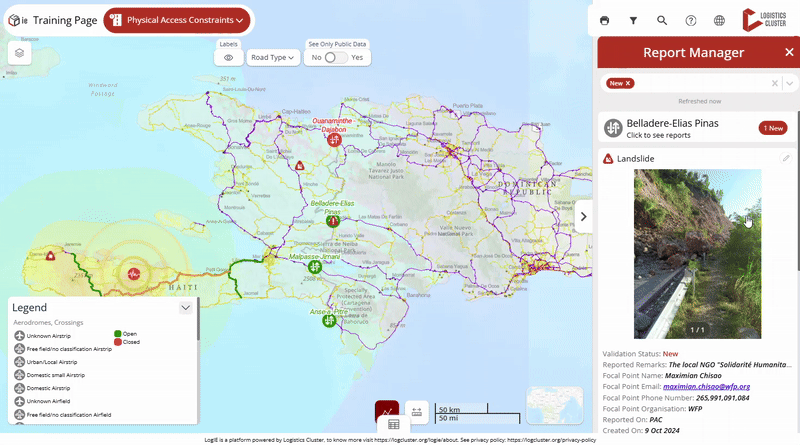800x445 pixels.
Task: Open the Physical Access Constraints dropdown
Action: (177, 20)
